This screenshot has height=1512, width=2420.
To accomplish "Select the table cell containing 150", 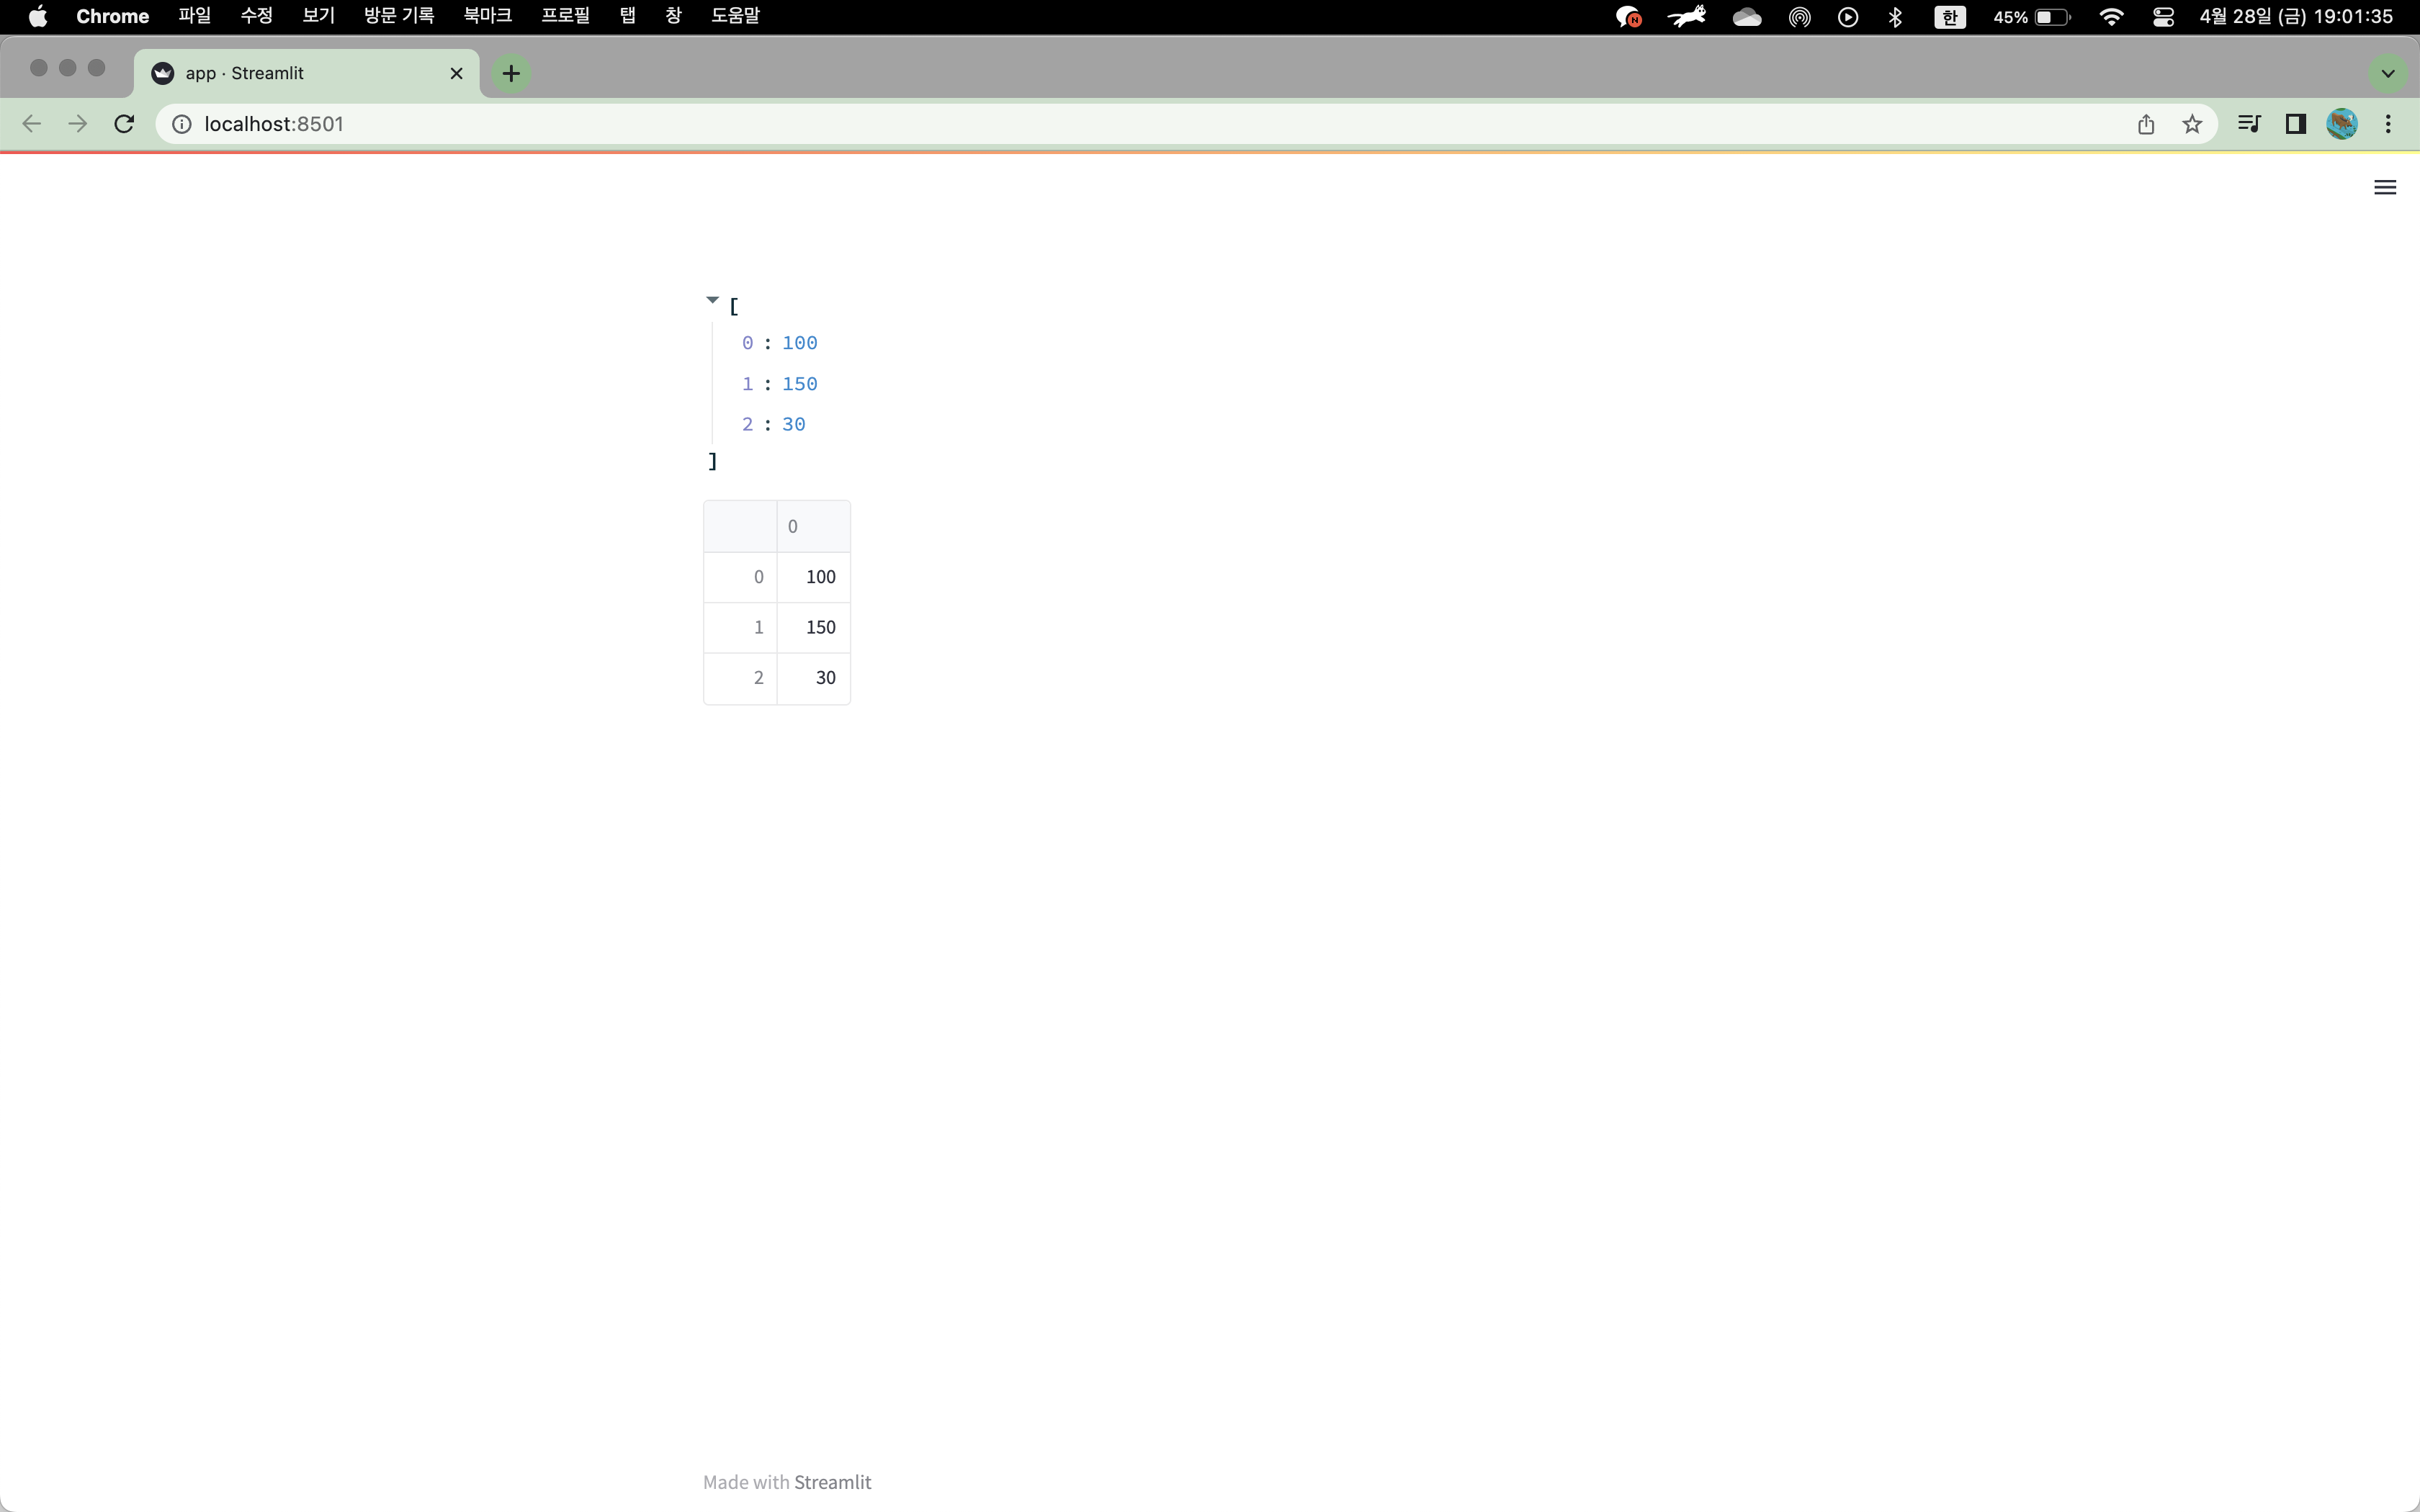I will [813, 628].
